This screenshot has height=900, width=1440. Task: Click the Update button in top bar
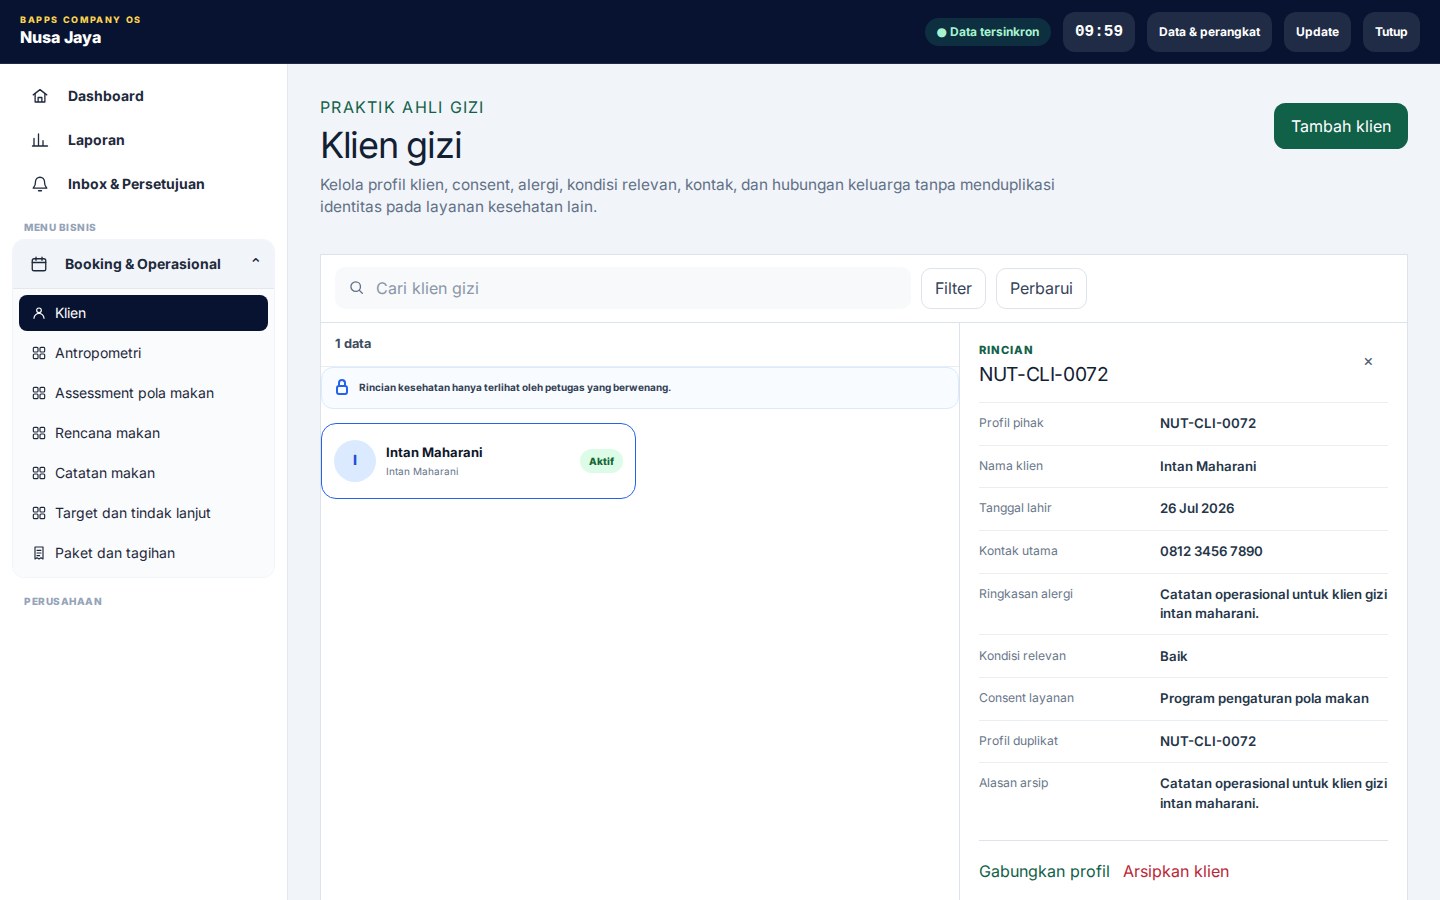tap(1317, 32)
